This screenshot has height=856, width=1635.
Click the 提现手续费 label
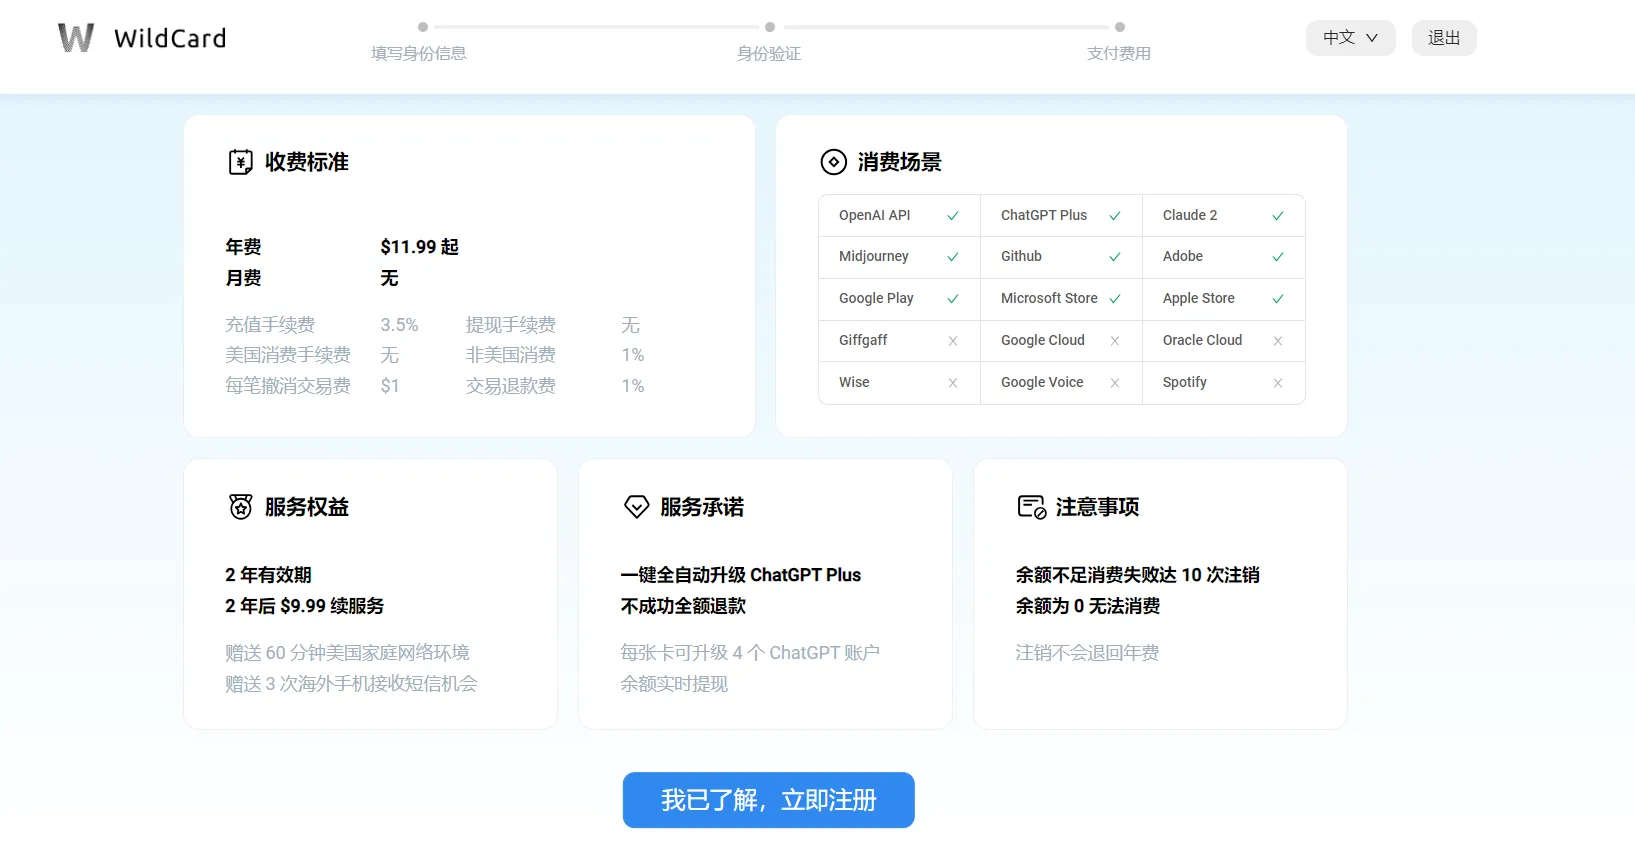511,325
